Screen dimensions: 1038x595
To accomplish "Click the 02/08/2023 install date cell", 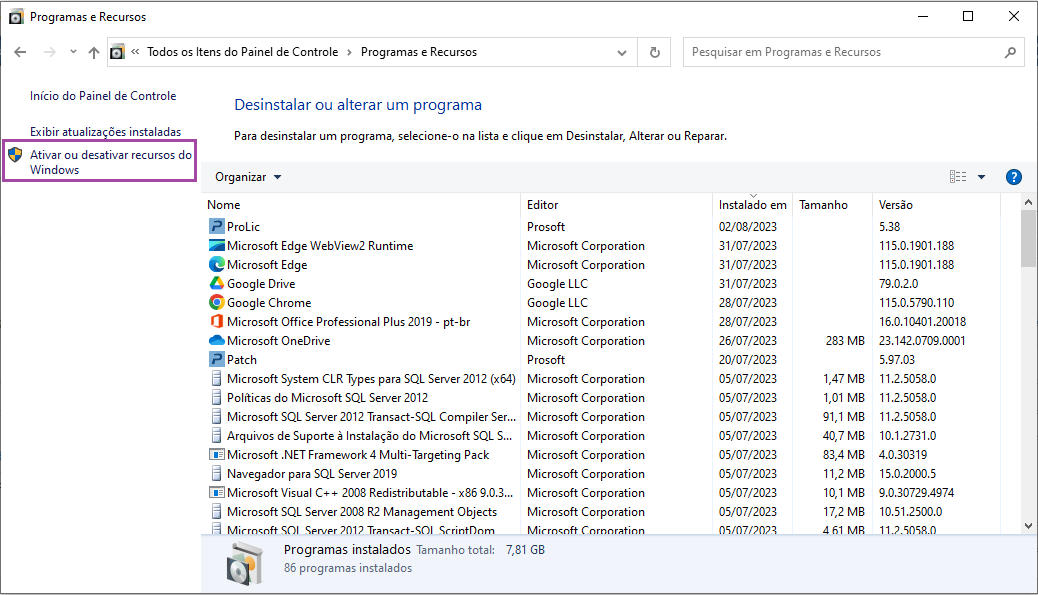I will pos(748,226).
